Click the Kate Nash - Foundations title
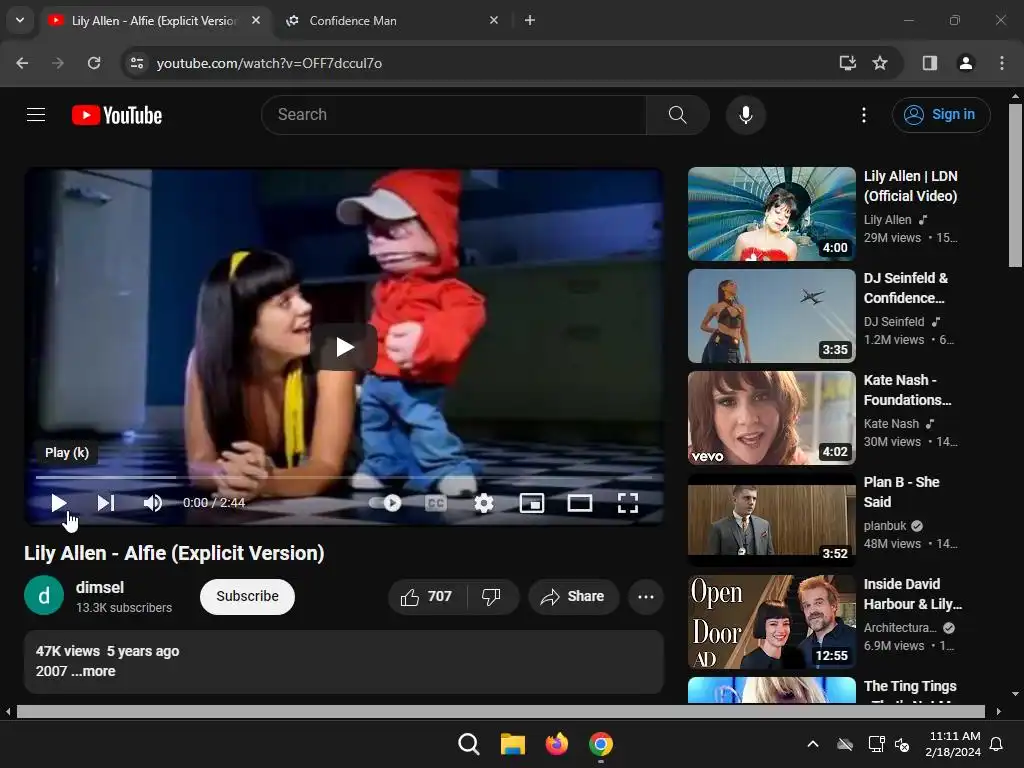The height and width of the screenshot is (768, 1024). (x=907, y=390)
